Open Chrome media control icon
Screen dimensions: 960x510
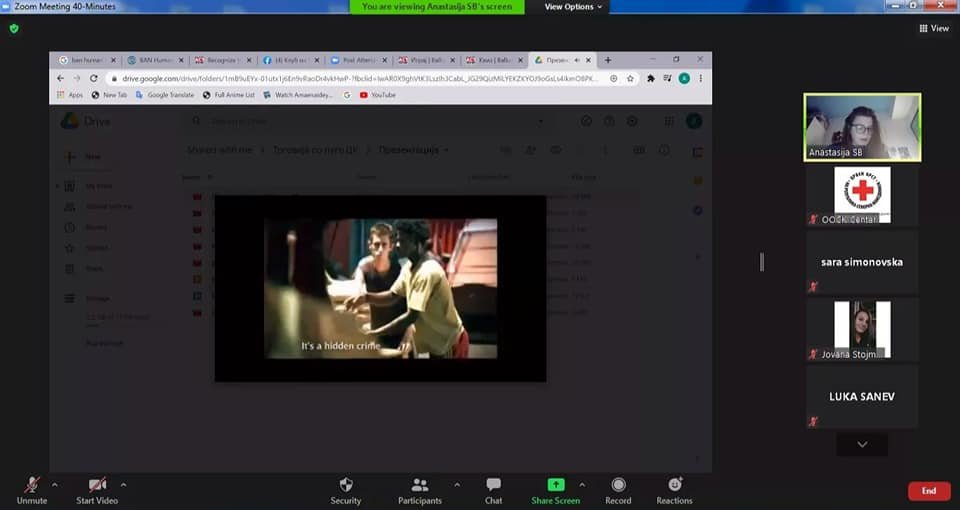[x=667, y=78]
